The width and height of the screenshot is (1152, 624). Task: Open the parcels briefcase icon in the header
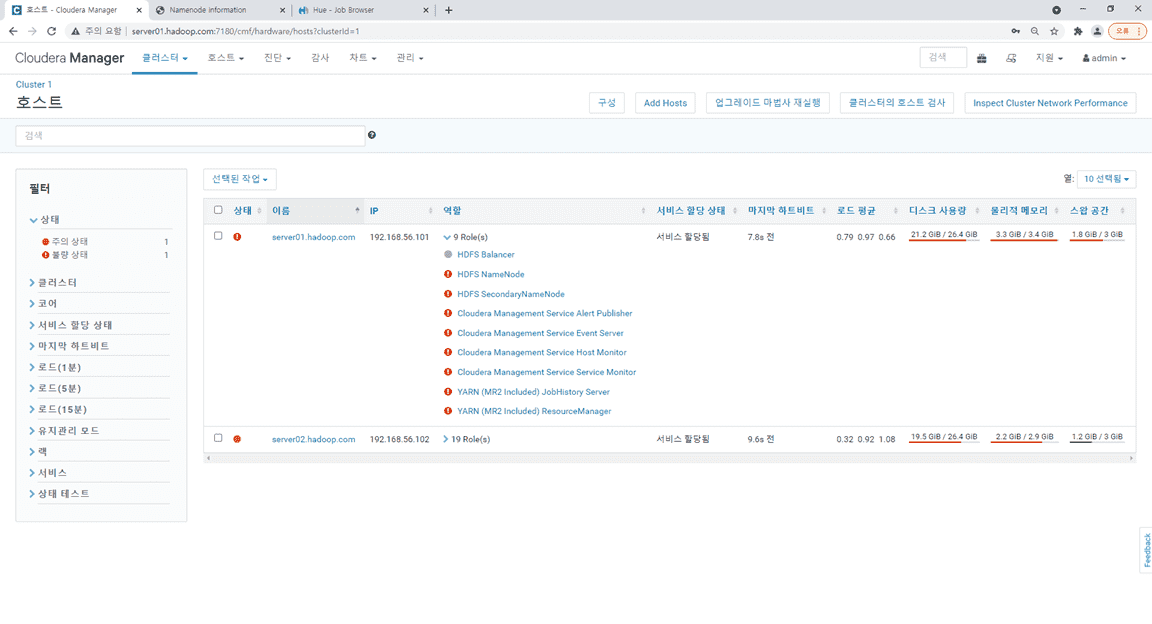pyautogui.click(x=982, y=58)
